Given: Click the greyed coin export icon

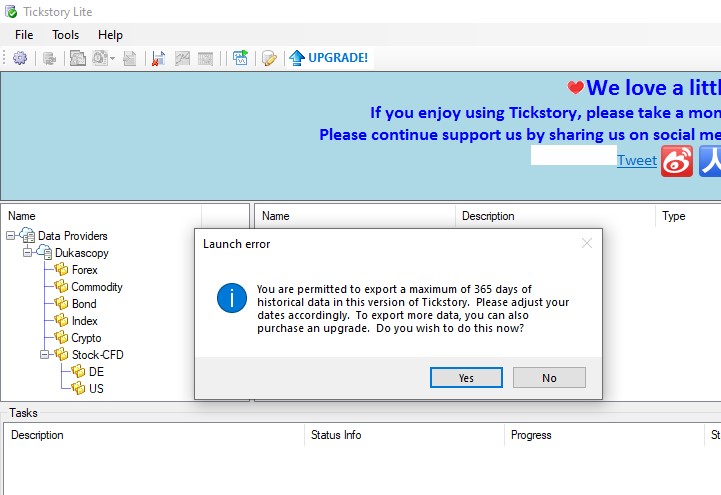Looking at the screenshot, I should point(100,58).
